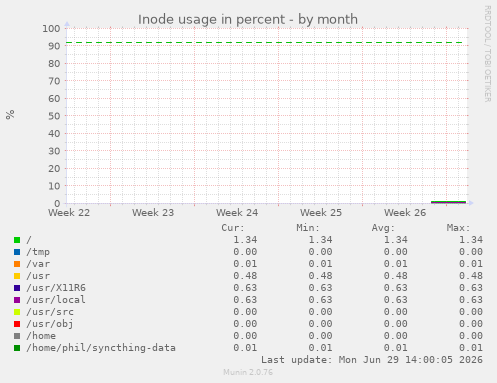Click the data line at the end of Week 26
Image resolution: width=497 pixels, height=383 pixels.
click(x=448, y=202)
